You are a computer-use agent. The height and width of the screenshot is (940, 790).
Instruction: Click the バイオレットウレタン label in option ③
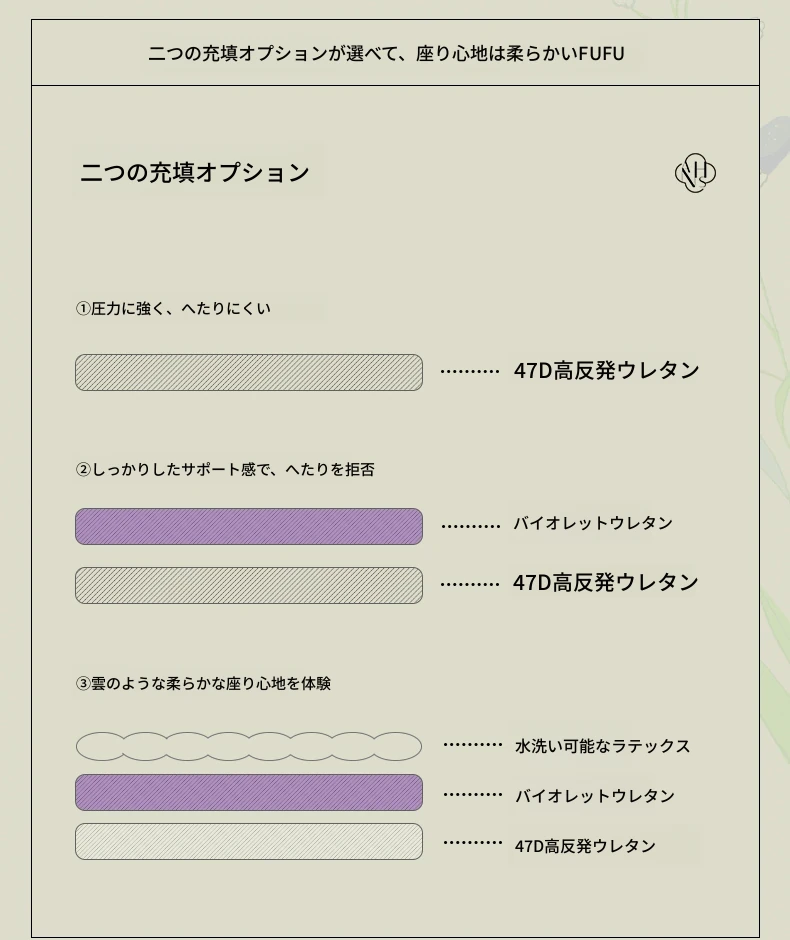click(595, 796)
